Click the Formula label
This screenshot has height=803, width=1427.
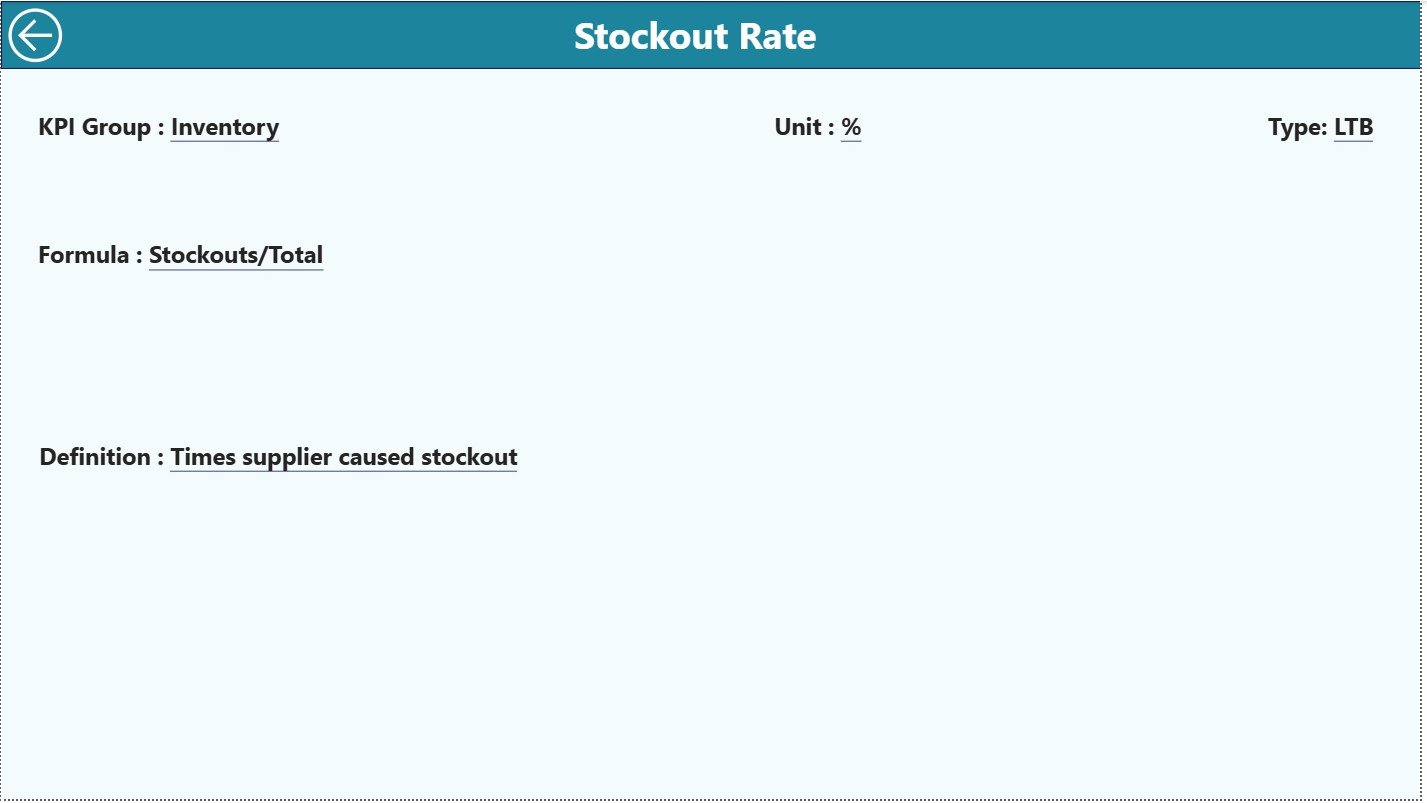[88, 255]
